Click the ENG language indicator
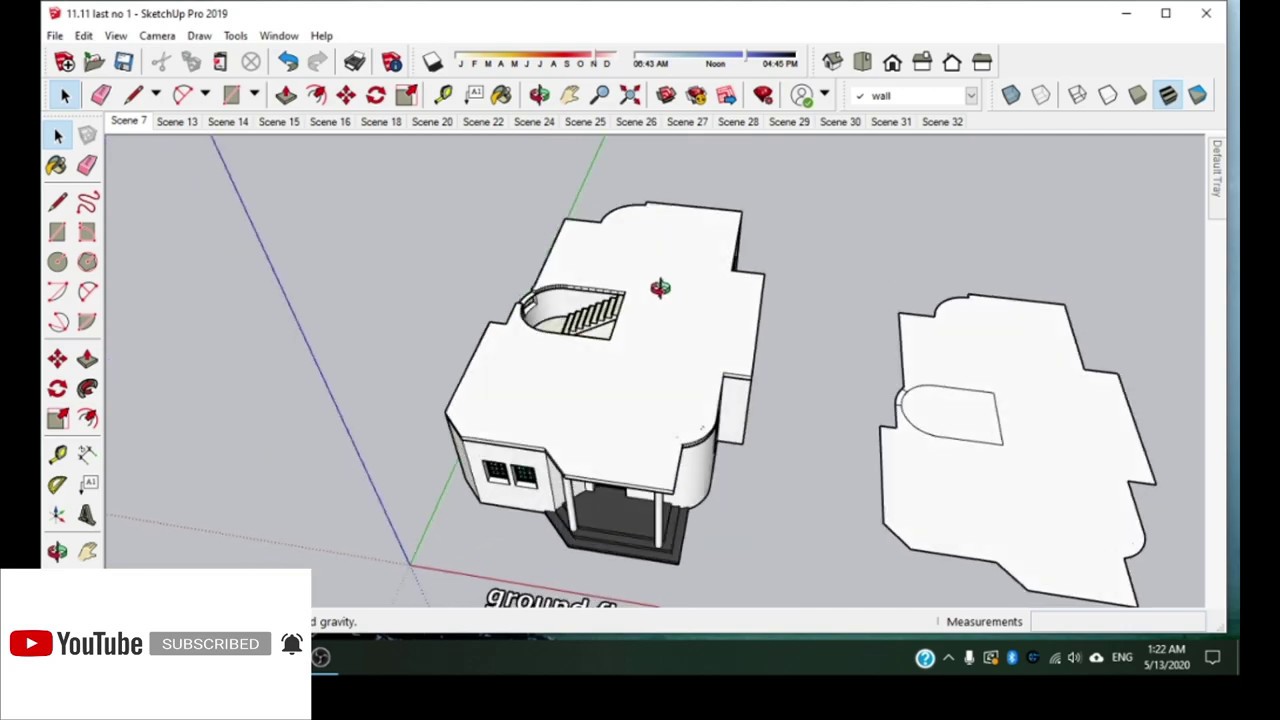1280x720 pixels. pos(1122,658)
